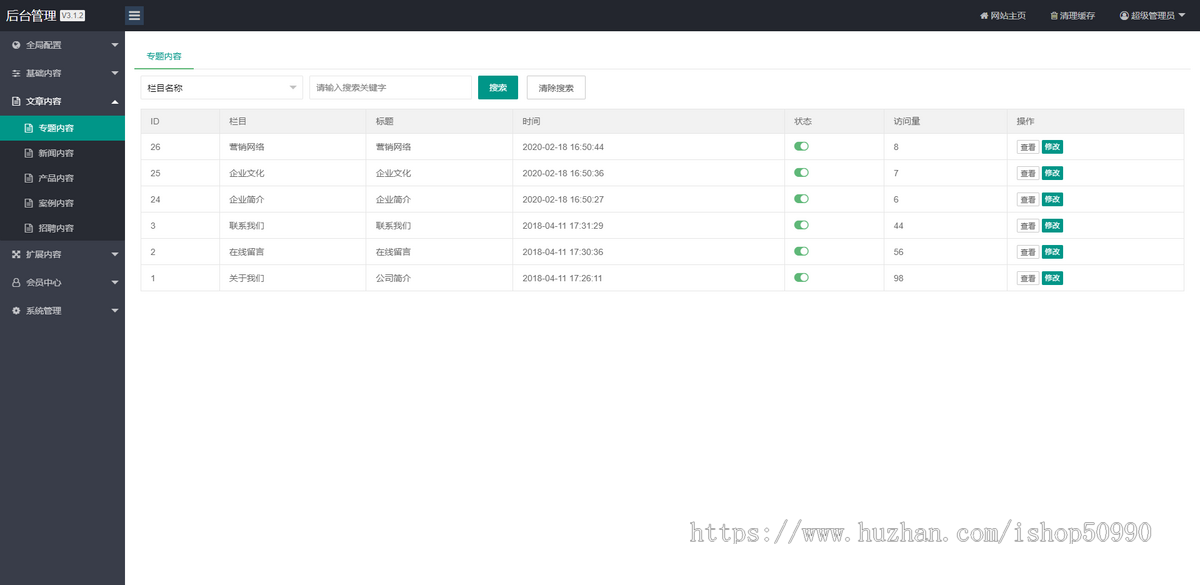Select 专题内容 label in the sidebar

(56, 128)
